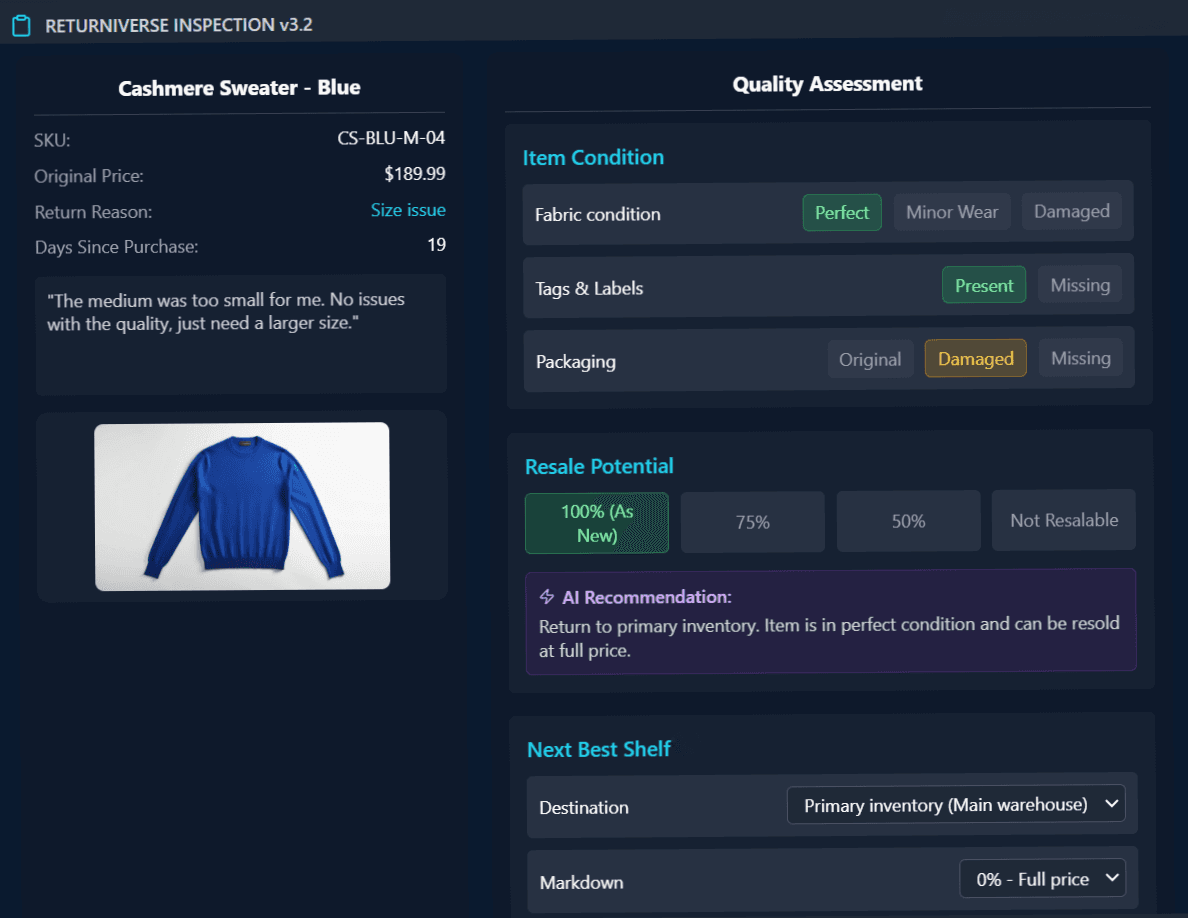Mark packaging as Missing
The image size is (1188, 918).
coord(1080,358)
